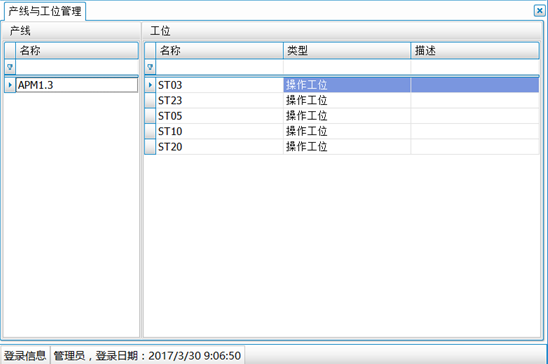The image size is (548, 364).
Task: Click row header of ST20 row
Action: (x=150, y=147)
